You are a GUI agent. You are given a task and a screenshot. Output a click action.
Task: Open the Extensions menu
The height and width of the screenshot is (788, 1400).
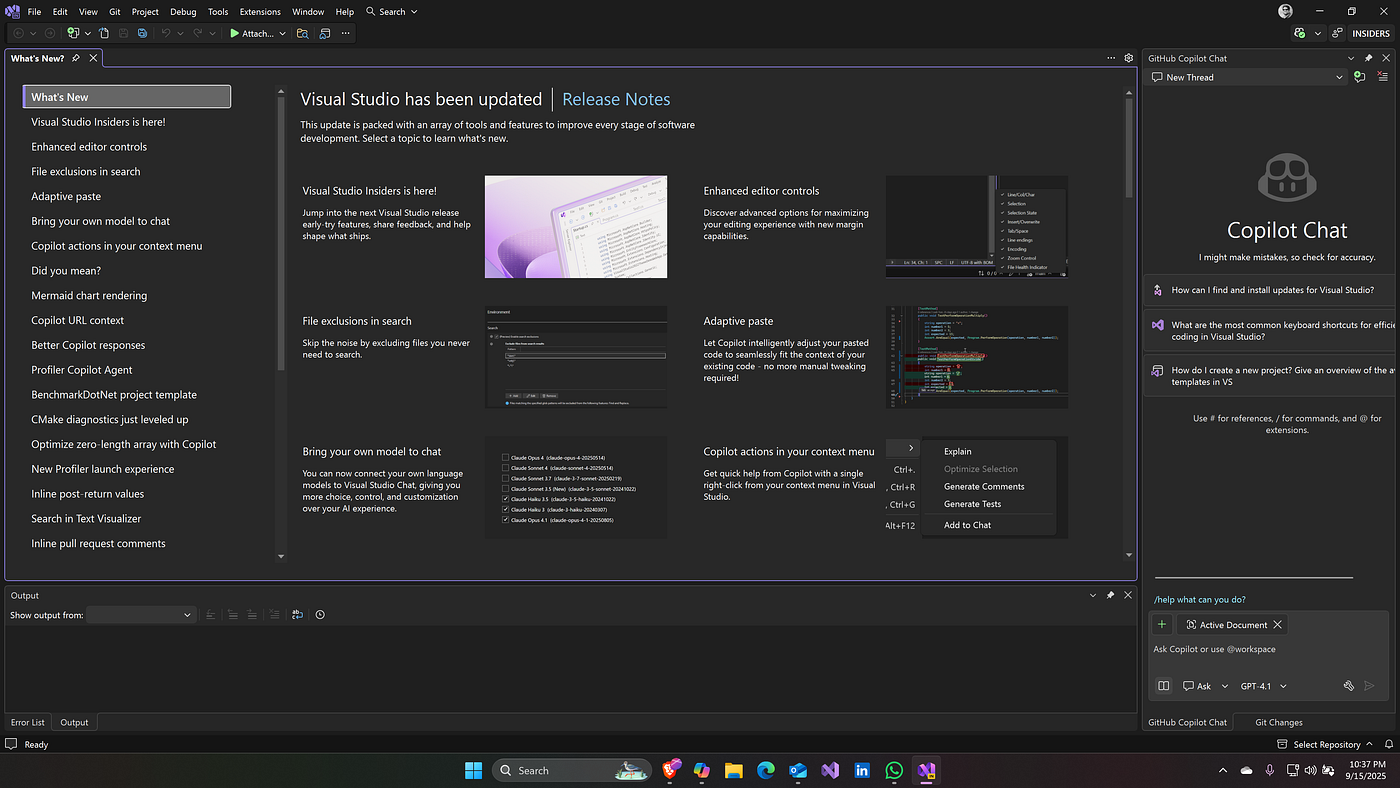[260, 12]
